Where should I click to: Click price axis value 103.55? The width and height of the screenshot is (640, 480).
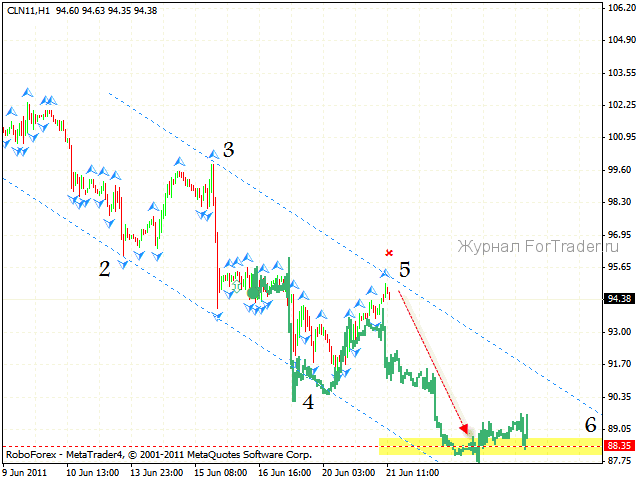pyautogui.click(x=622, y=73)
